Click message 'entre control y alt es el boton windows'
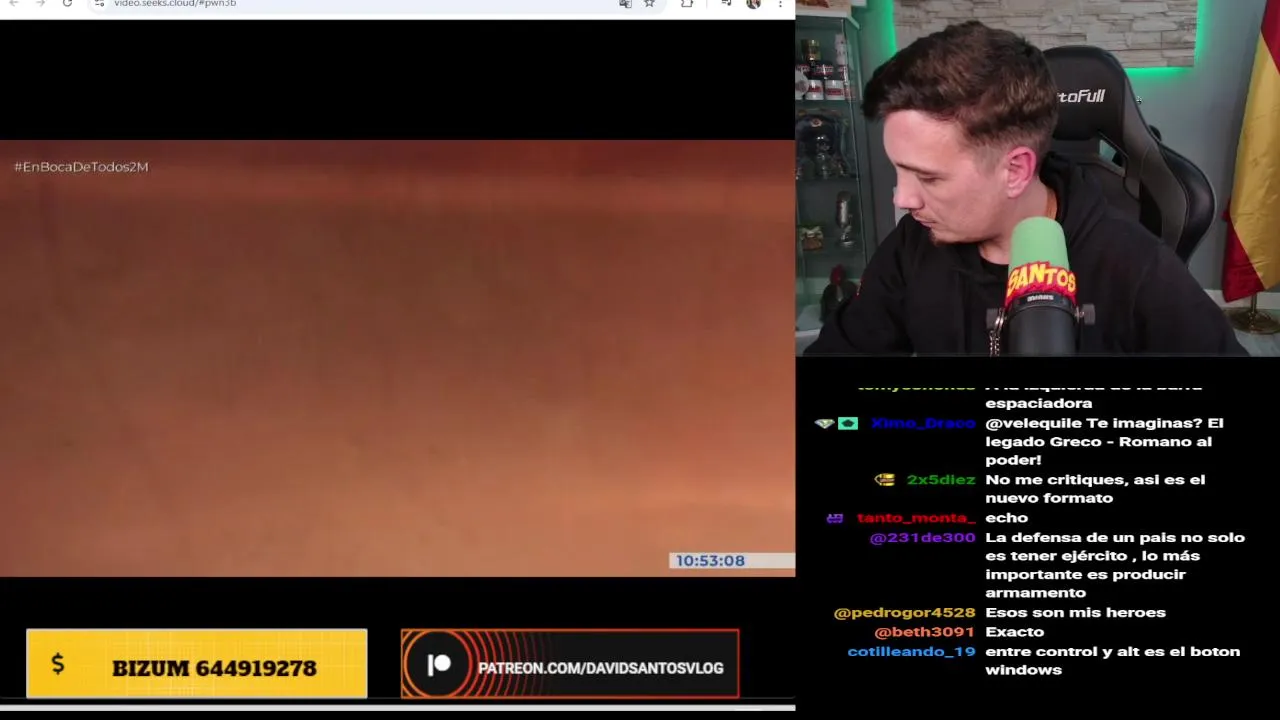The width and height of the screenshot is (1280, 720). coord(1112,661)
